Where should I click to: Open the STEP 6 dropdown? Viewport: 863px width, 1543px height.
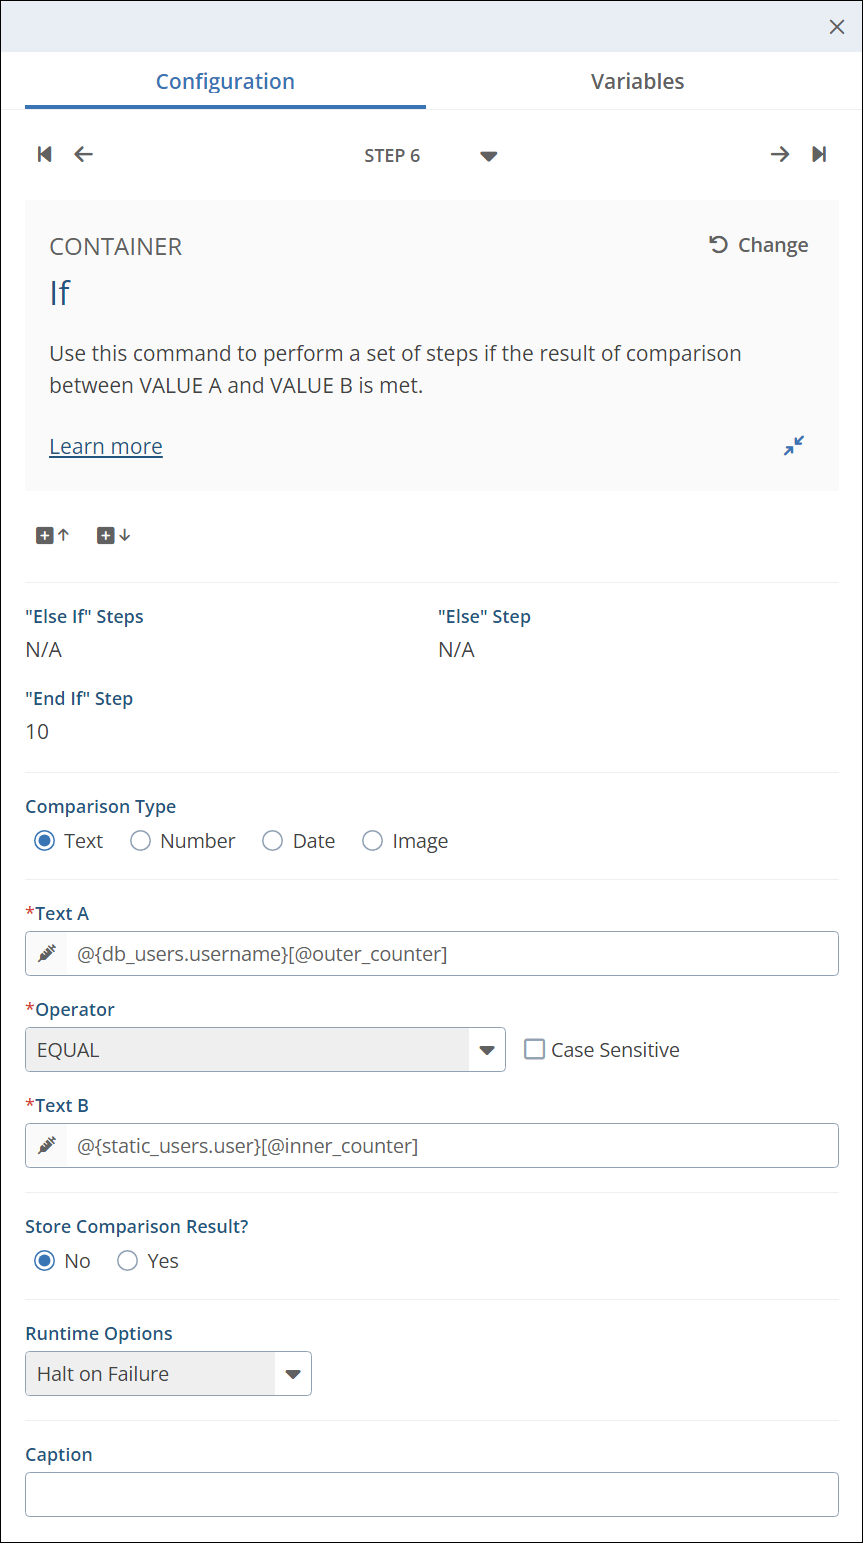point(488,156)
